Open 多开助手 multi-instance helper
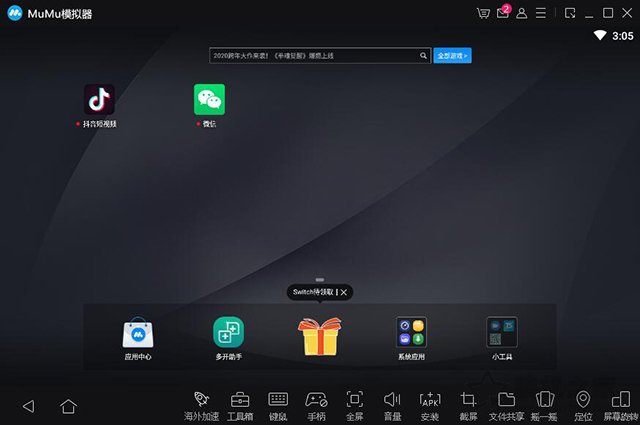Image resolution: width=640 pixels, height=425 pixels. coord(228,332)
